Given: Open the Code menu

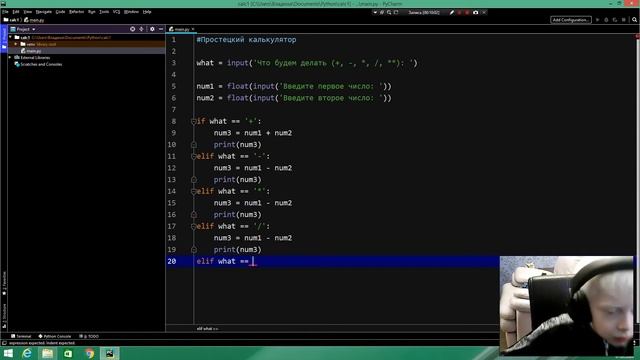Looking at the screenshot, I should pos(60,12).
